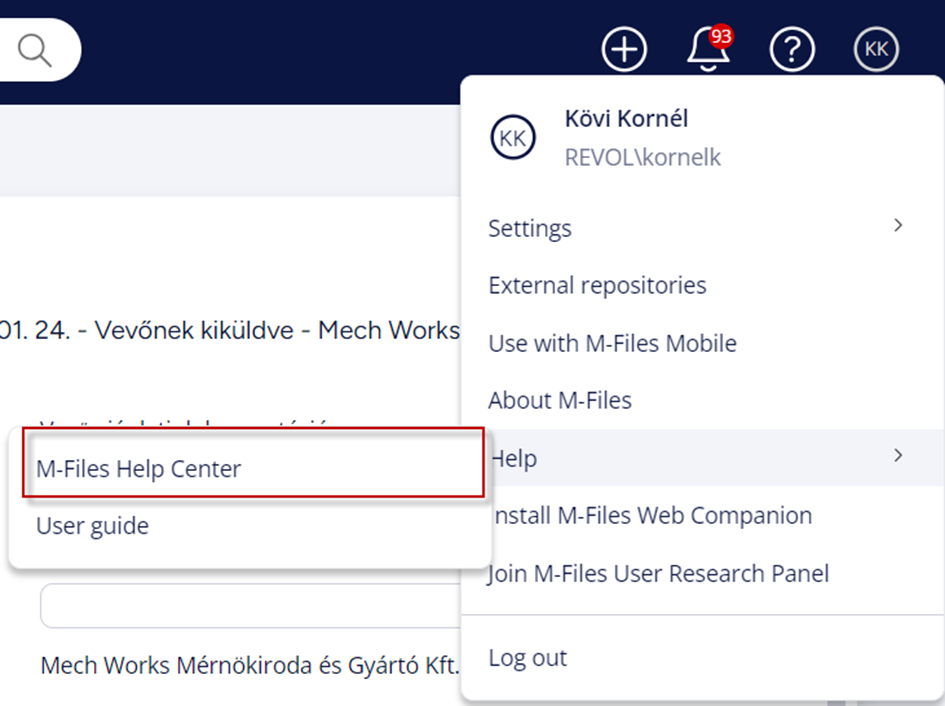Click the search magnifier icon
Screen dimensions: 945x706
(34, 50)
